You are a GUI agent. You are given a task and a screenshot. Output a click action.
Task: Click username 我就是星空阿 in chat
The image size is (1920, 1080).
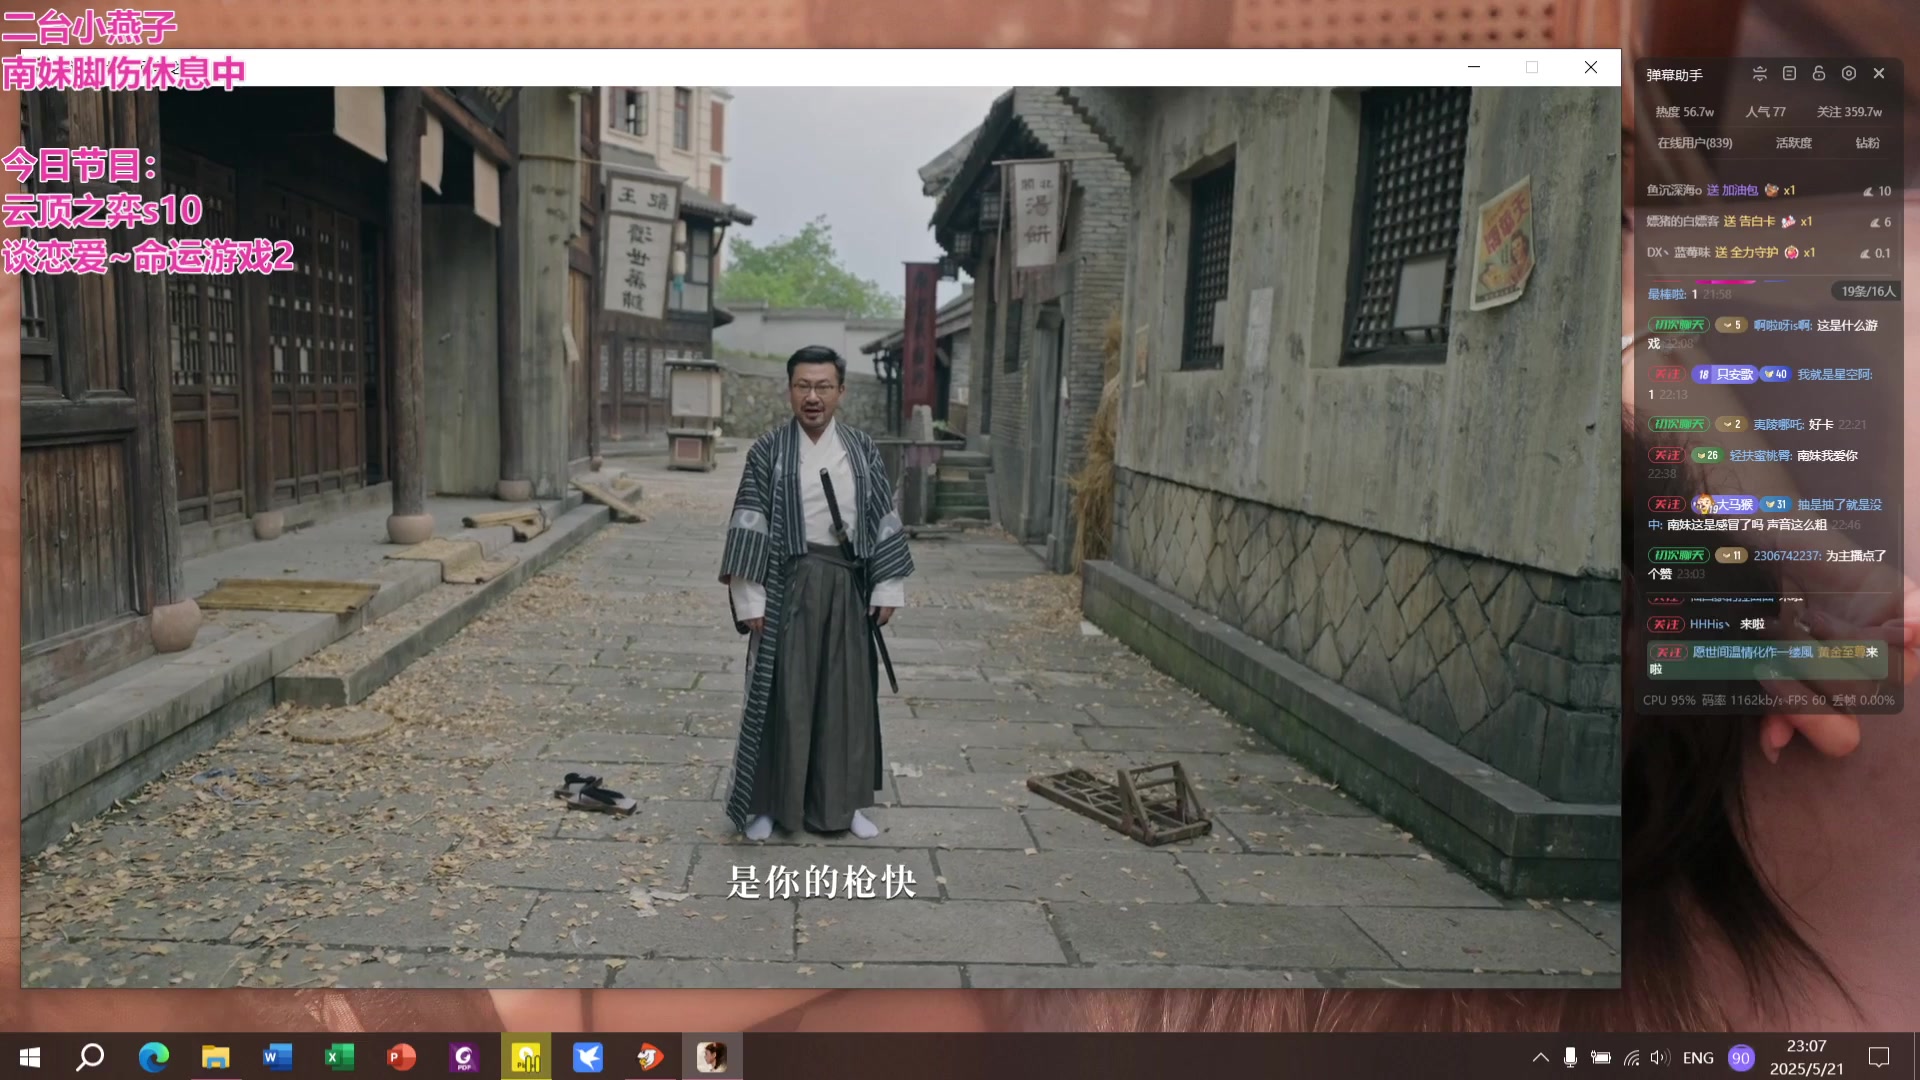click(1834, 374)
